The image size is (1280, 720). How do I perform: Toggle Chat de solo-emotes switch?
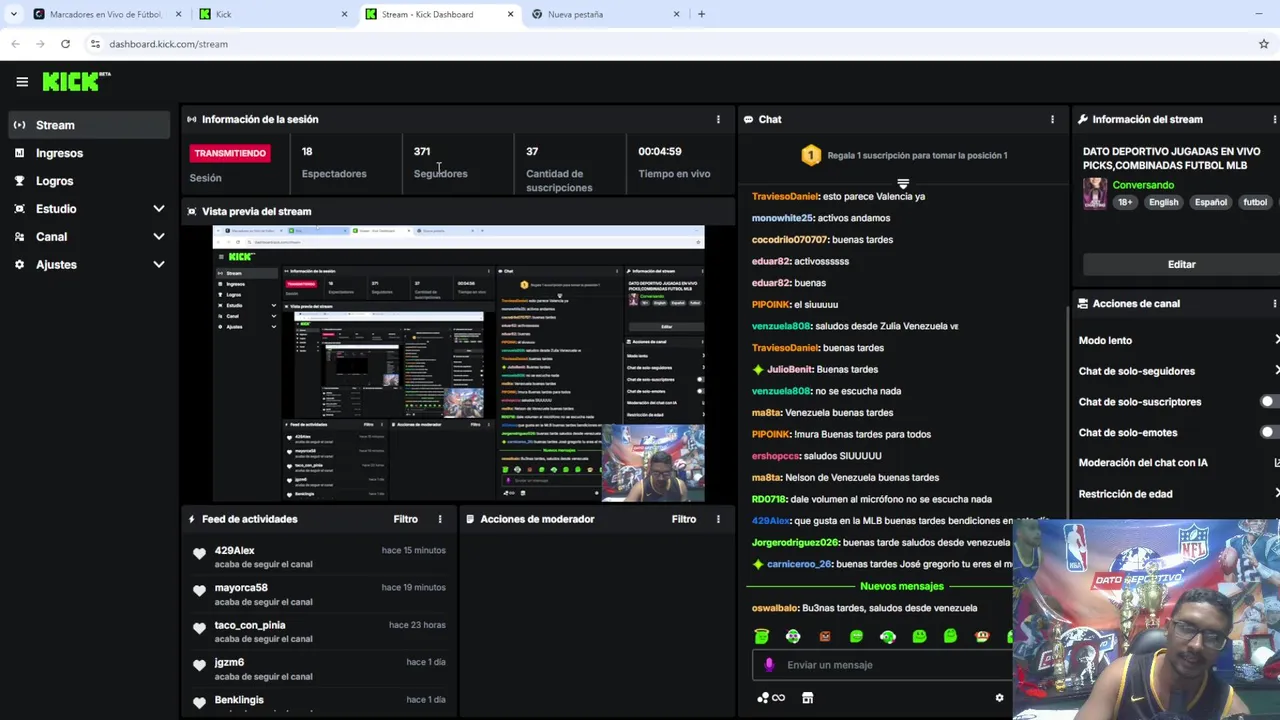tap(1269, 432)
